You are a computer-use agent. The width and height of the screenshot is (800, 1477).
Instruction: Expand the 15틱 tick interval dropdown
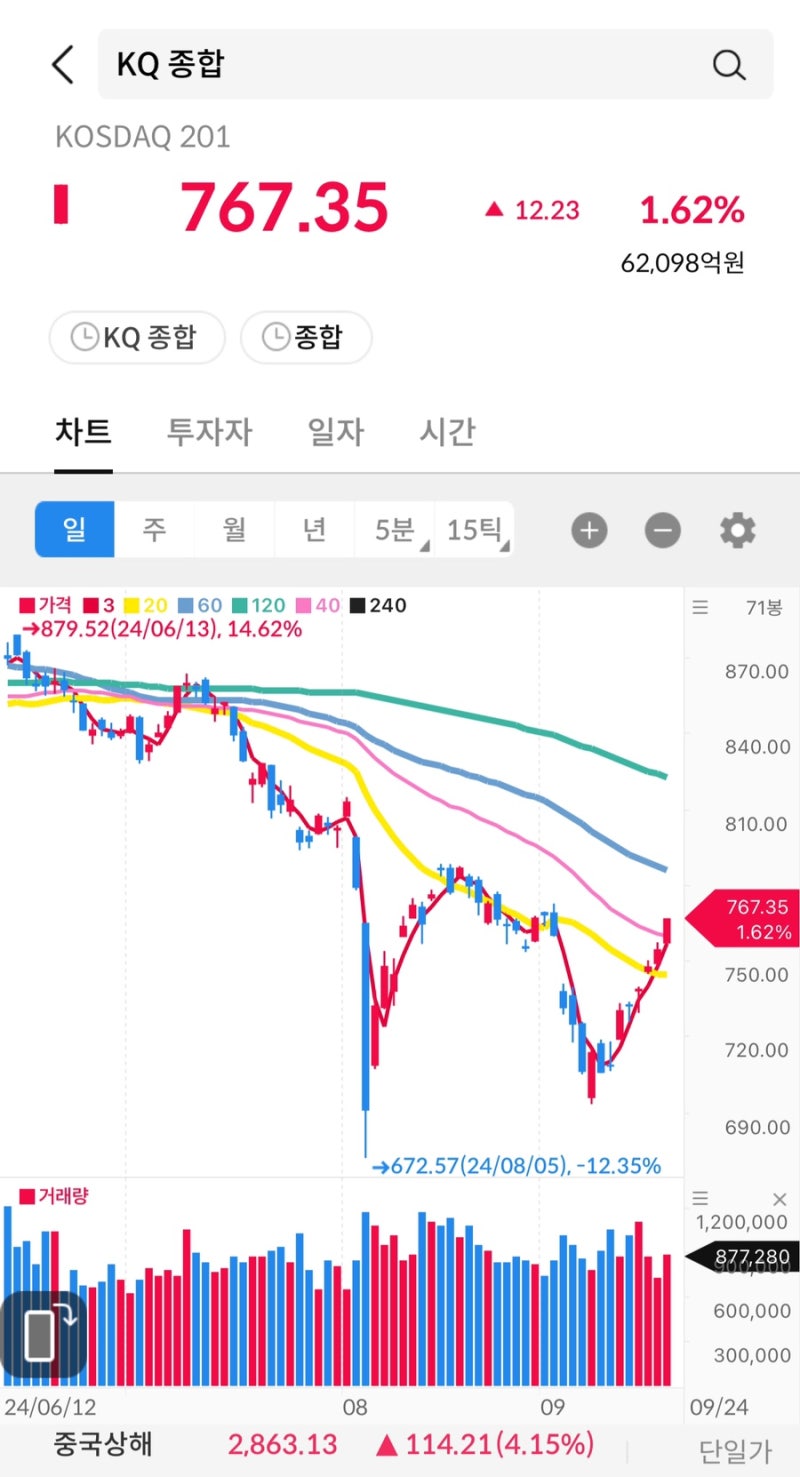(475, 529)
